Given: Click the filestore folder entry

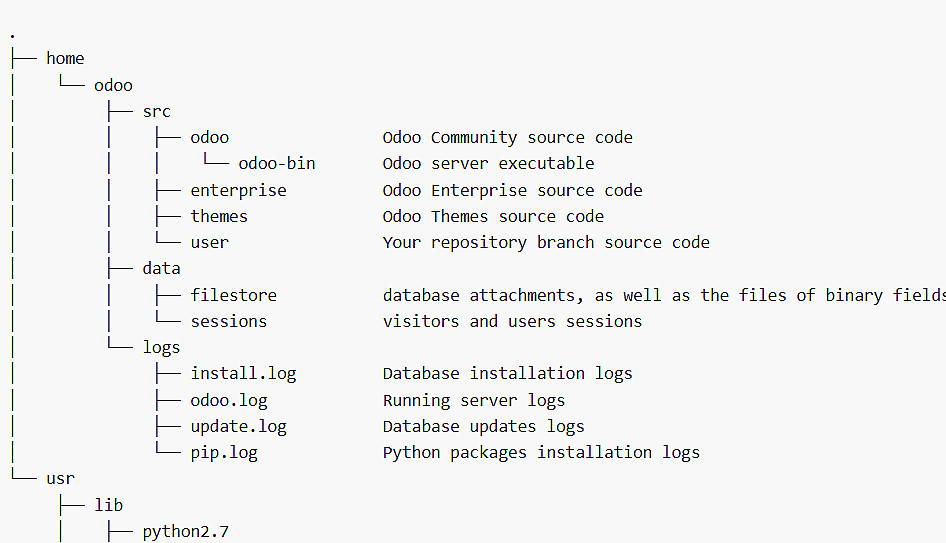Looking at the screenshot, I should (x=233, y=295).
